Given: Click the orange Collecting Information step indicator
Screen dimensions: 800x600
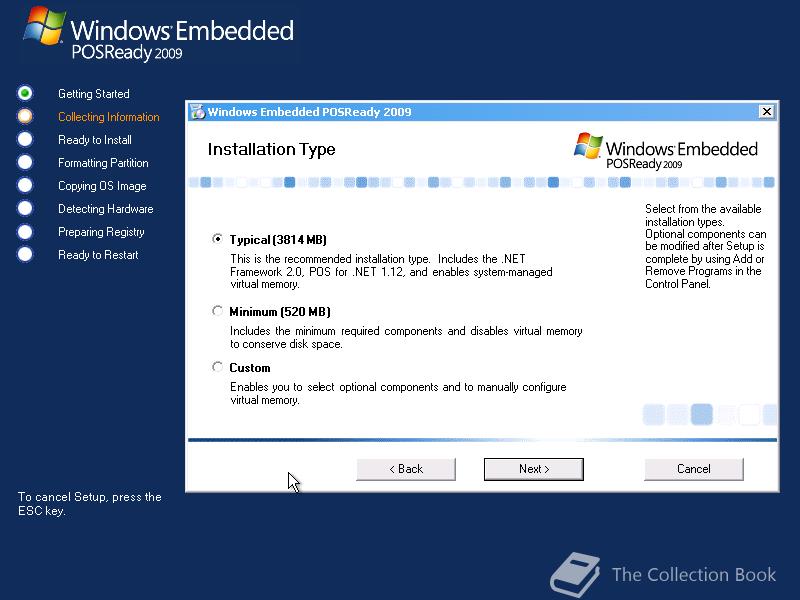Looking at the screenshot, I should [x=24, y=116].
